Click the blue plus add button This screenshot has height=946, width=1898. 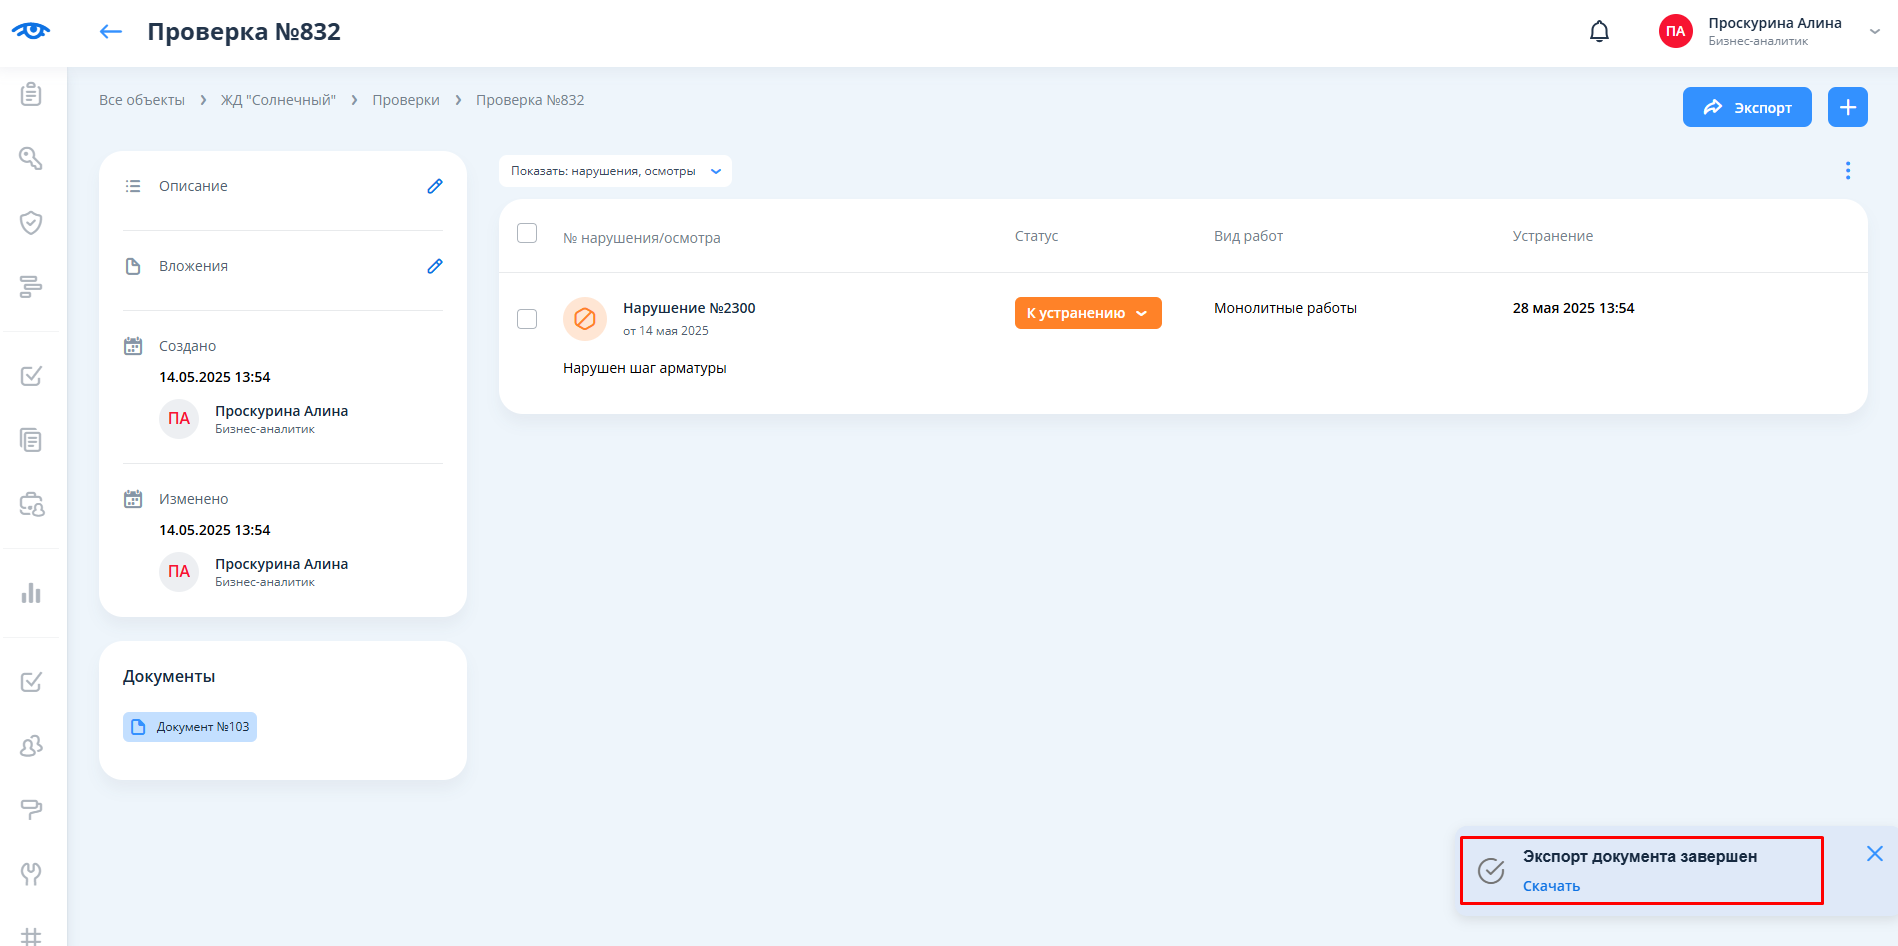pos(1847,107)
